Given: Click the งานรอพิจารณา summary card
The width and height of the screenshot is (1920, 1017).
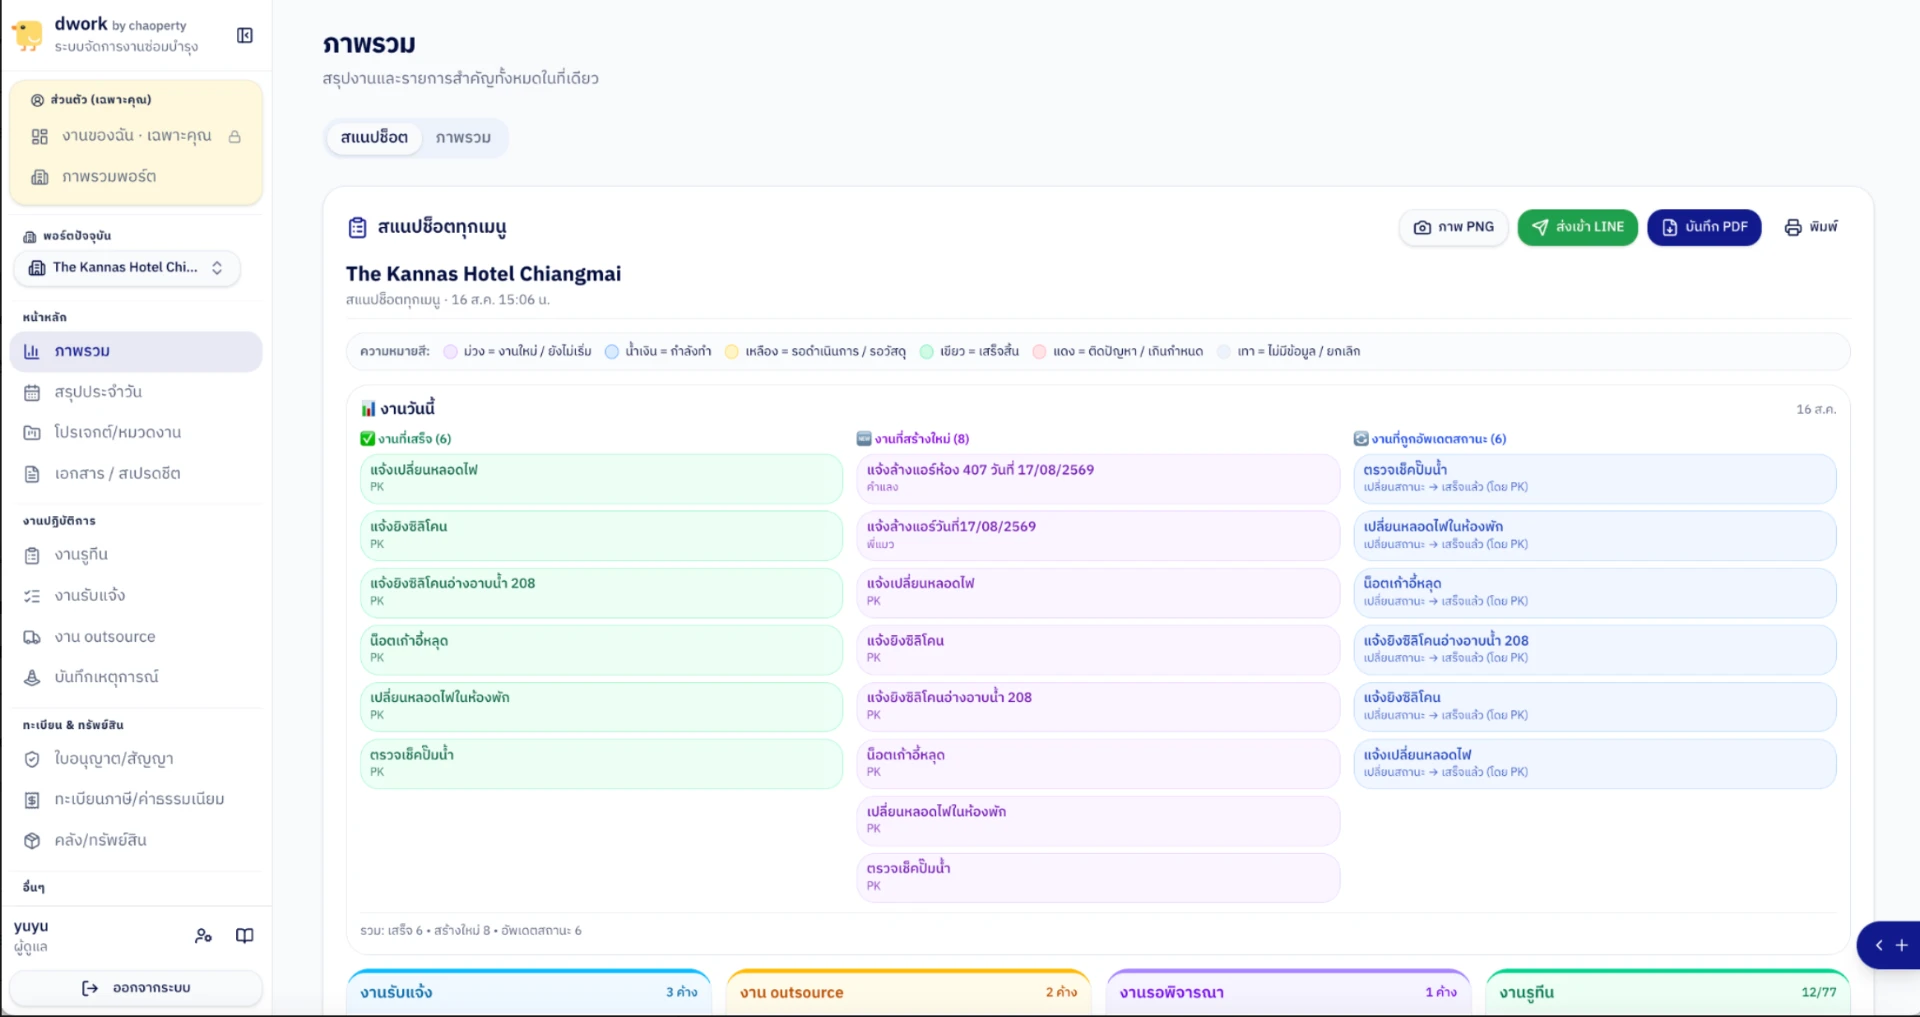Looking at the screenshot, I should point(1288,992).
